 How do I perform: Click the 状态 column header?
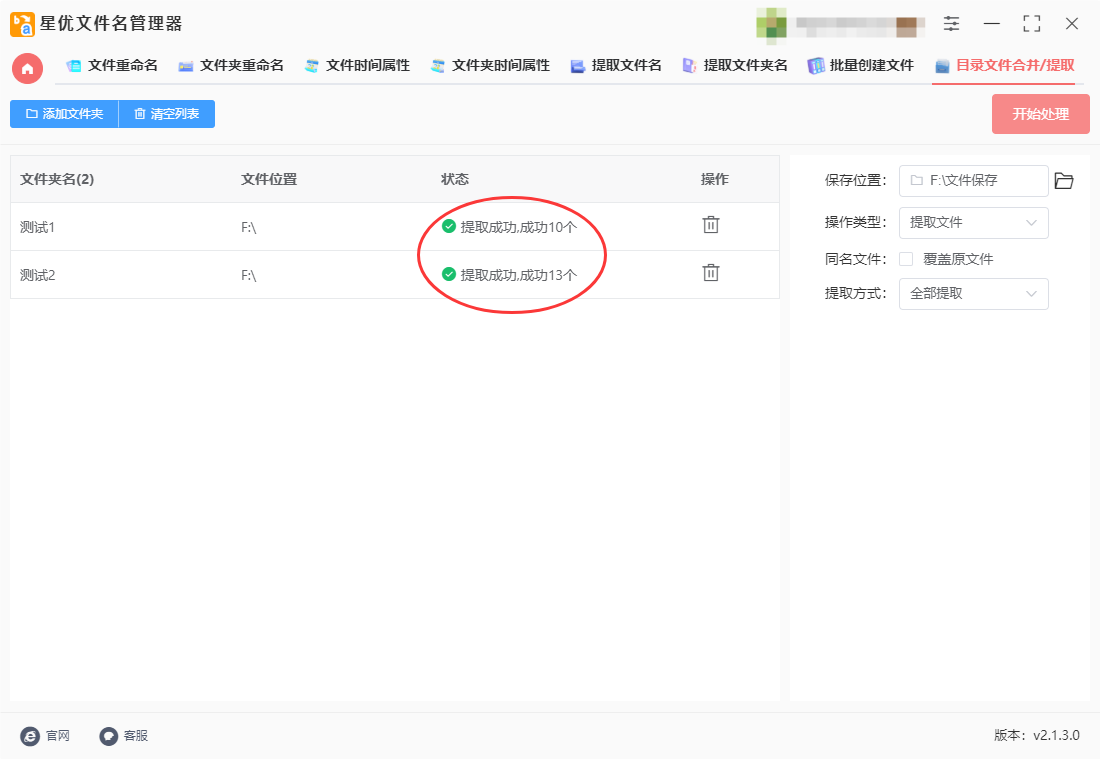coord(455,180)
